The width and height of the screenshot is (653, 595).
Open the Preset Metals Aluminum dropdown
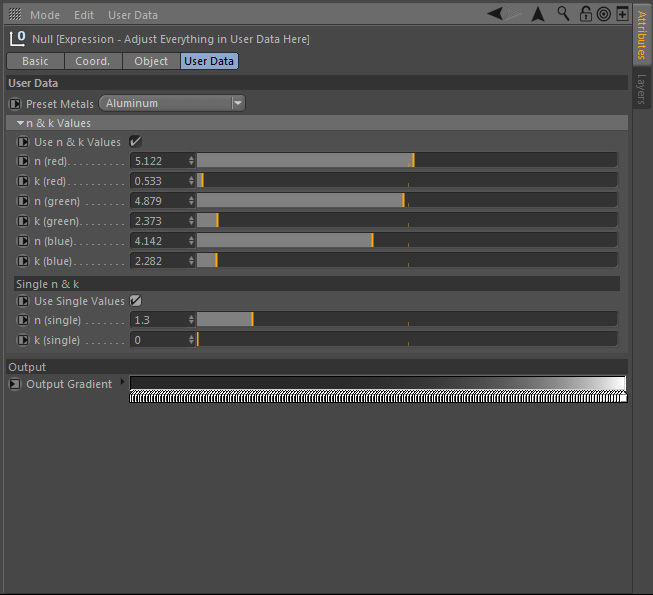click(172, 103)
